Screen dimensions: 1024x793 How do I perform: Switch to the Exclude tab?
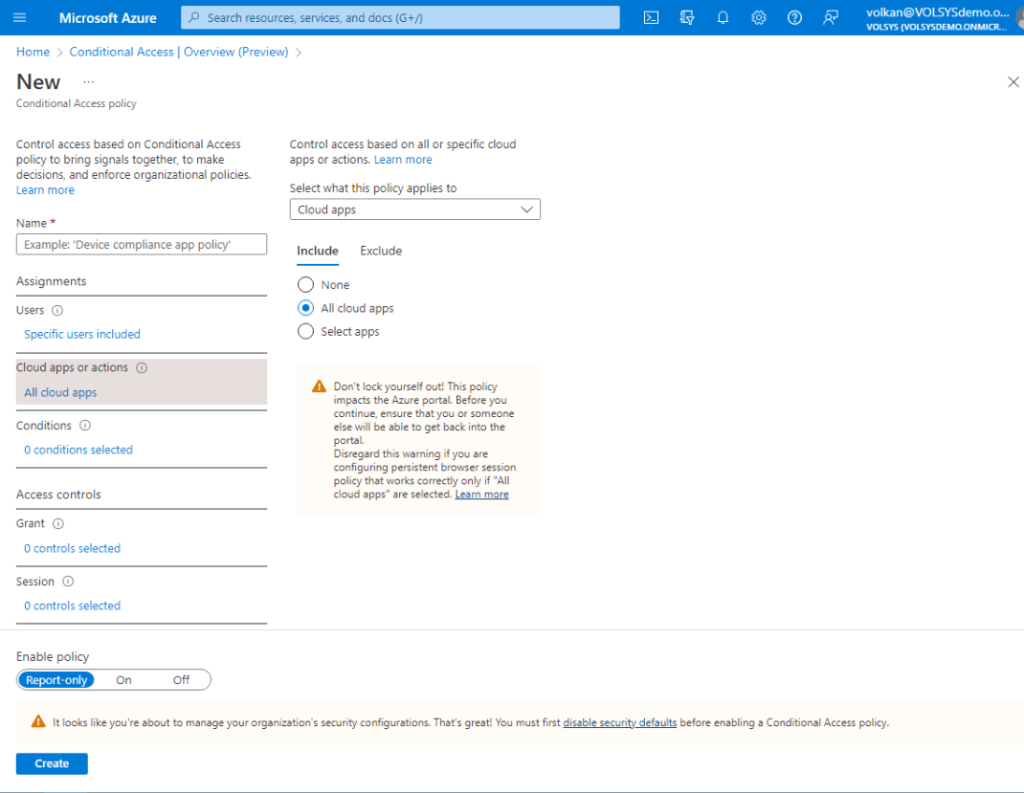(381, 251)
